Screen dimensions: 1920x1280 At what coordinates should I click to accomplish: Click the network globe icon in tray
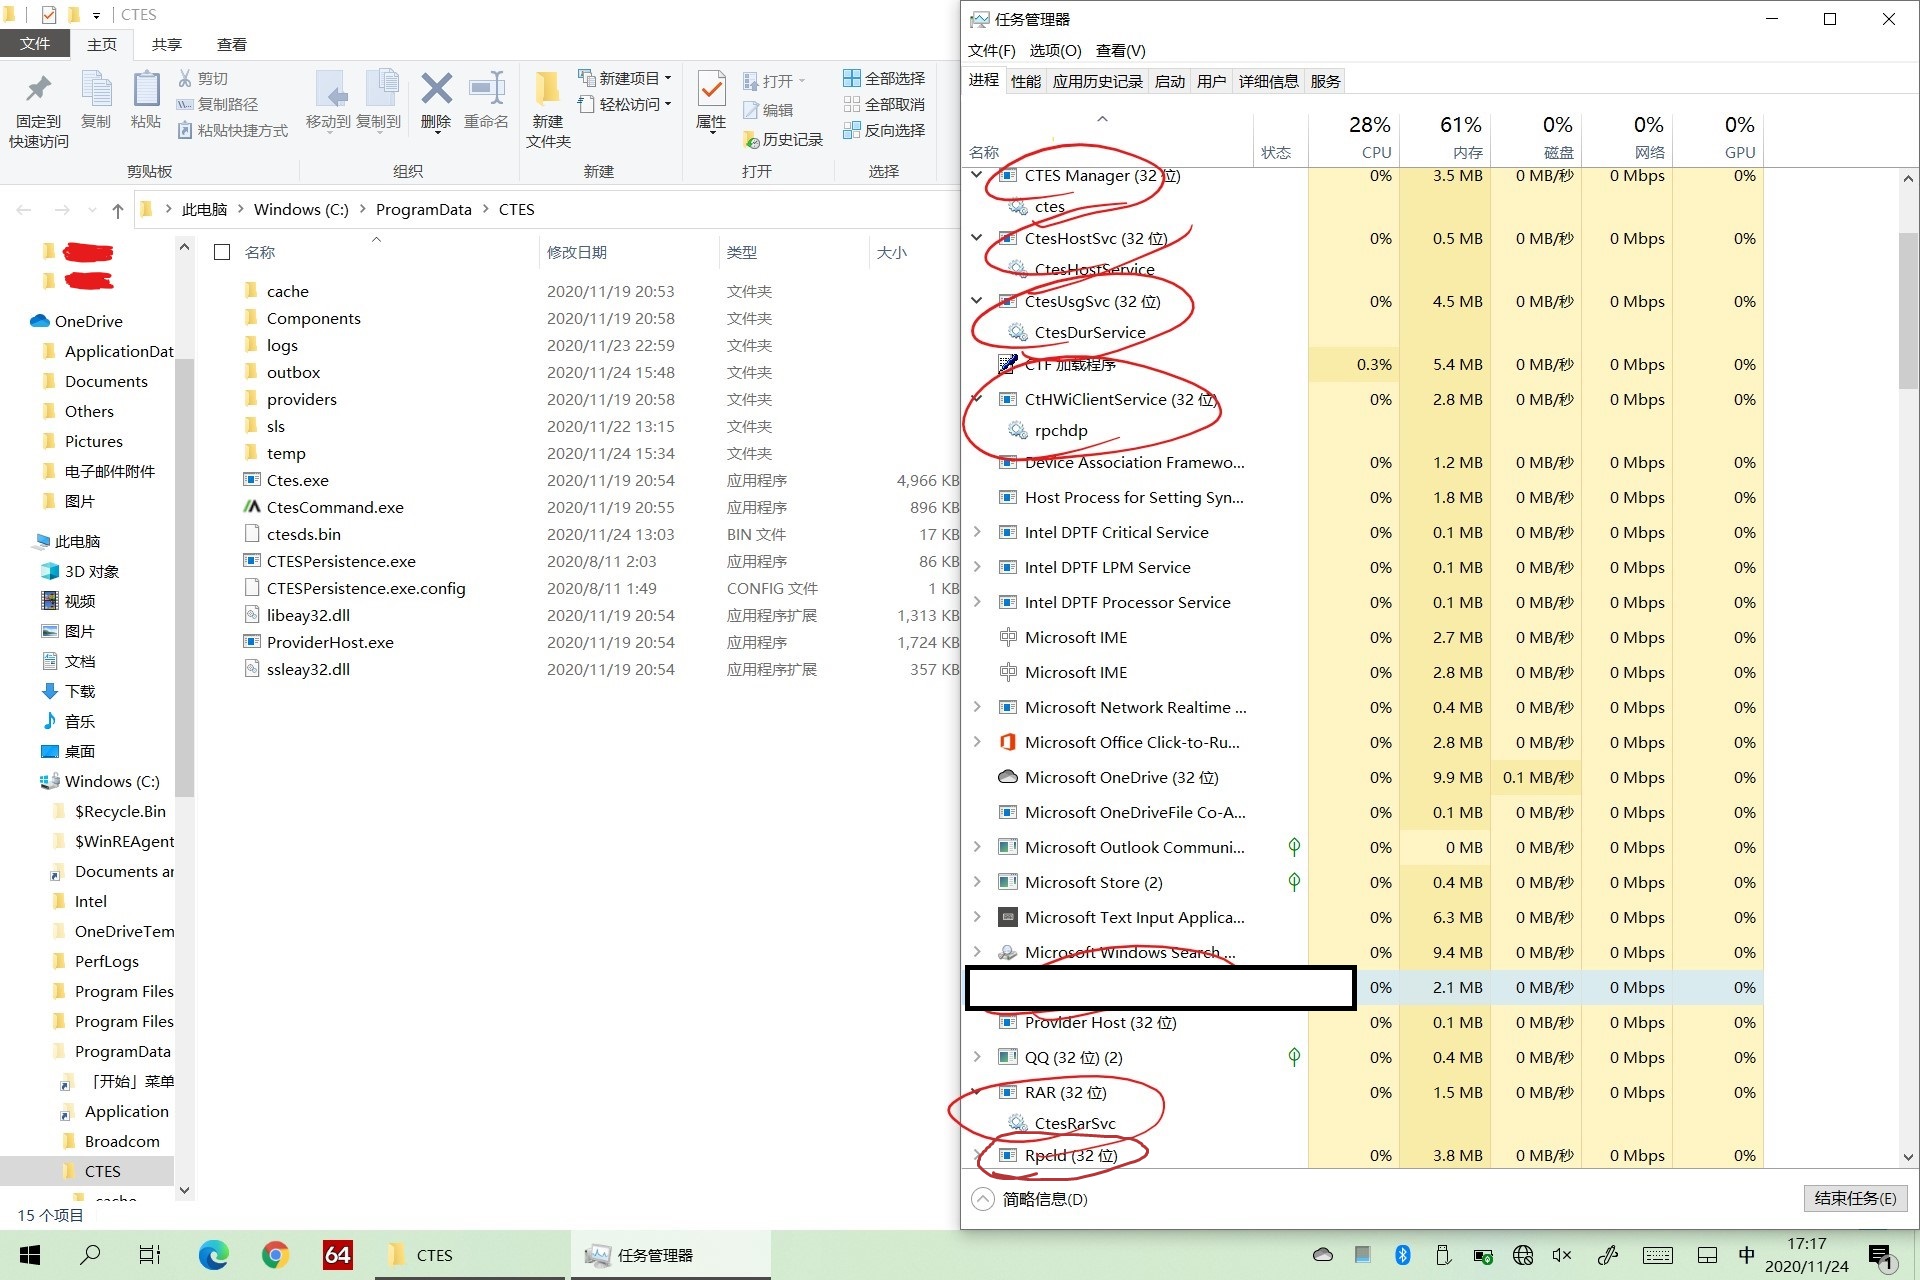pyautogui.click(x=1522, y=1255)
